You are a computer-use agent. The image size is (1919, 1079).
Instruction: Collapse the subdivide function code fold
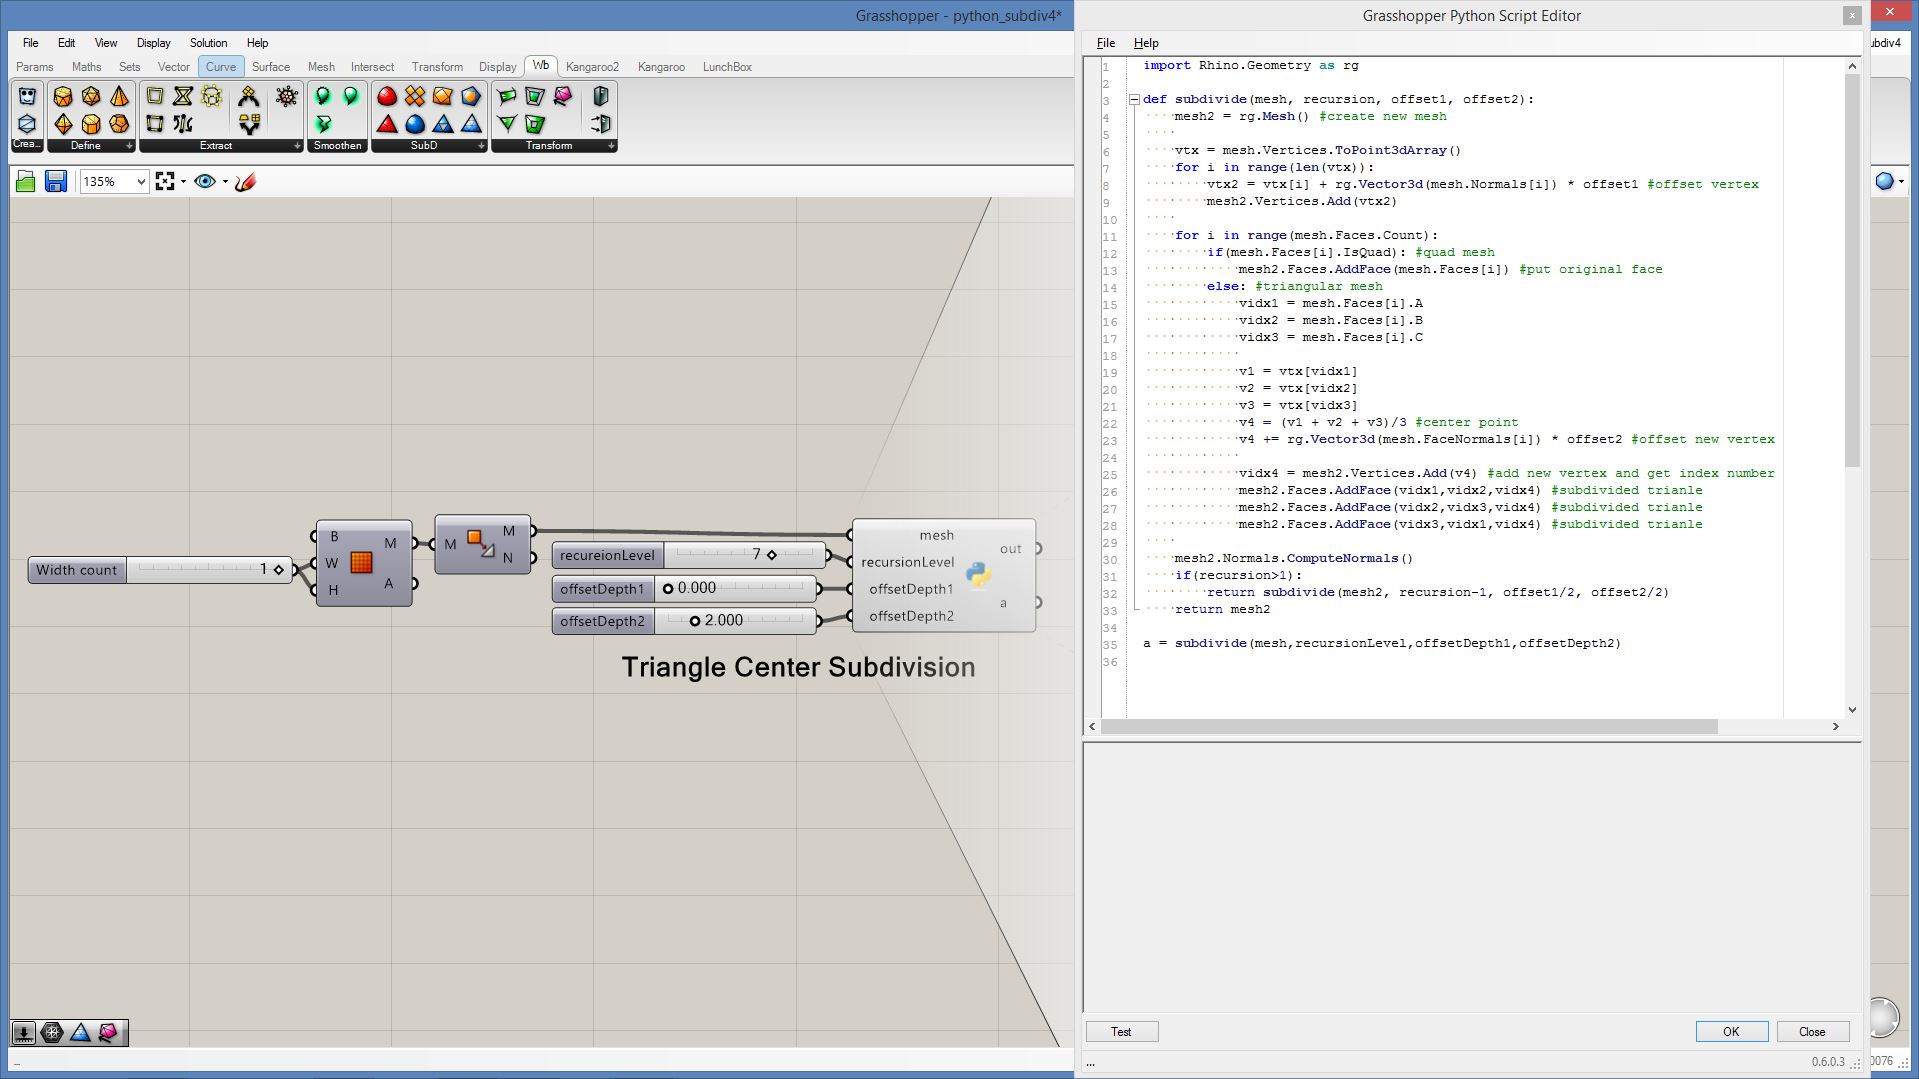point(1134,99)
